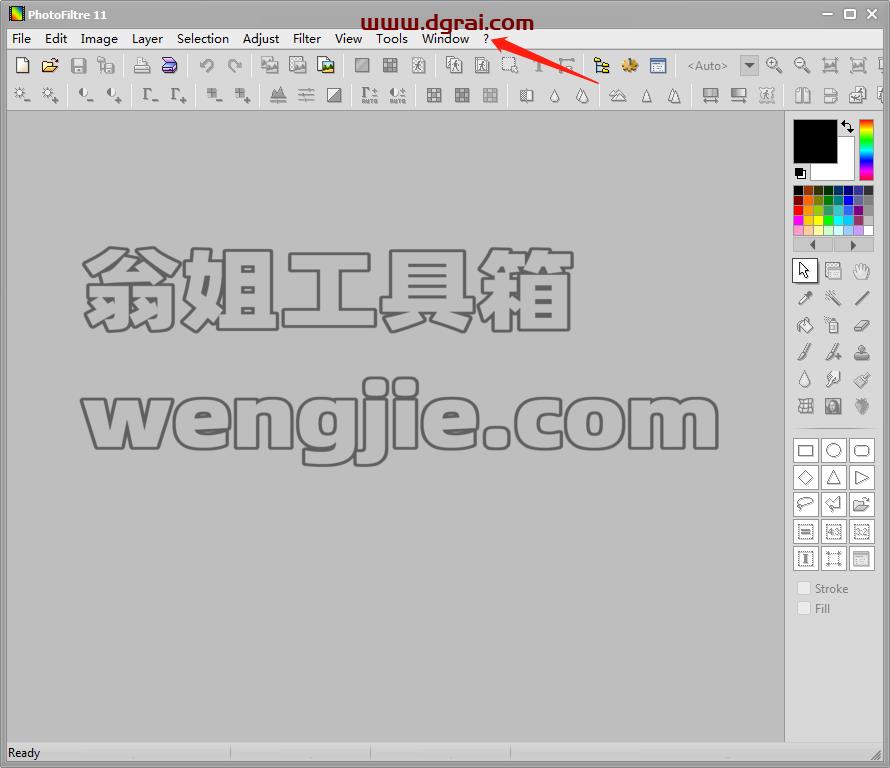Open the Filter menu
The width and height of the screenshot is (890, 768).
tap(307, 39)
